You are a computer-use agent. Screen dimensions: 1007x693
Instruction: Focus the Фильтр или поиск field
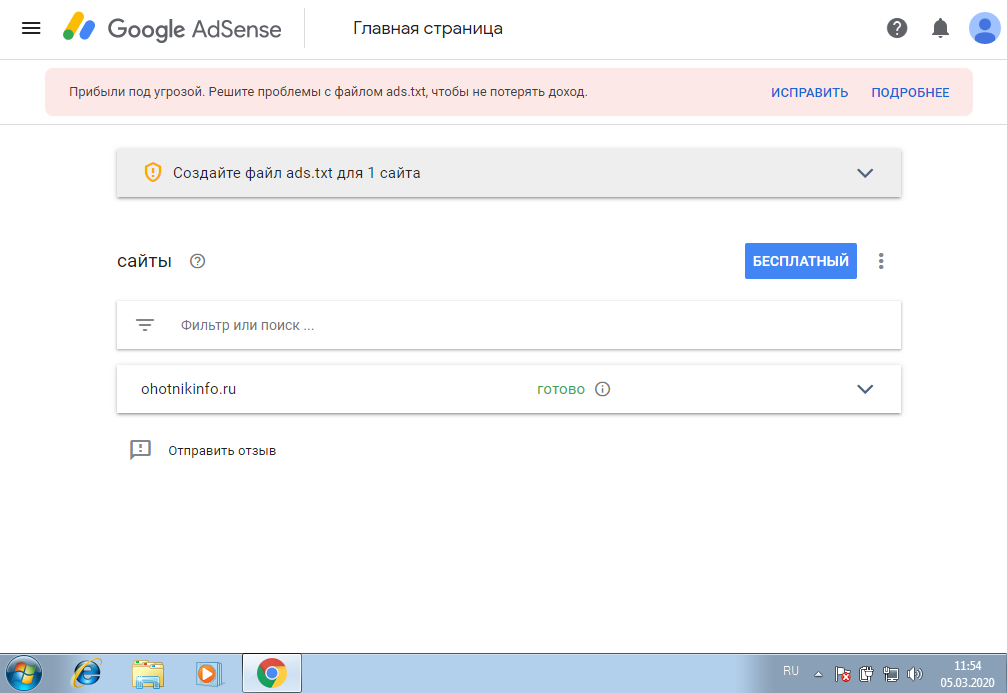509,325
